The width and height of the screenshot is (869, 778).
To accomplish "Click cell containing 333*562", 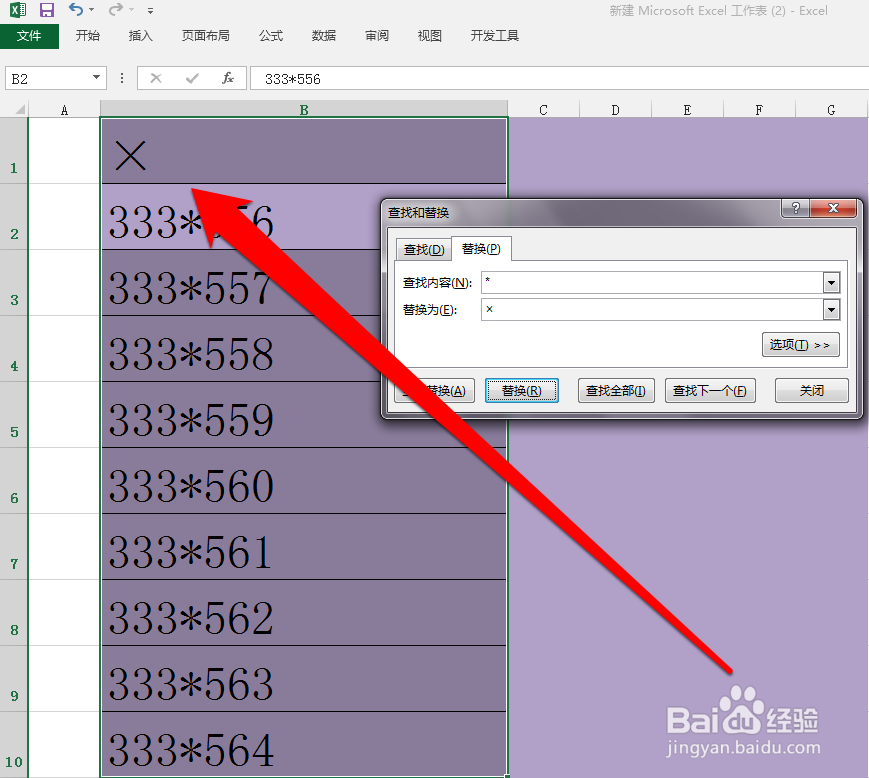I will [x=304, y=612].
